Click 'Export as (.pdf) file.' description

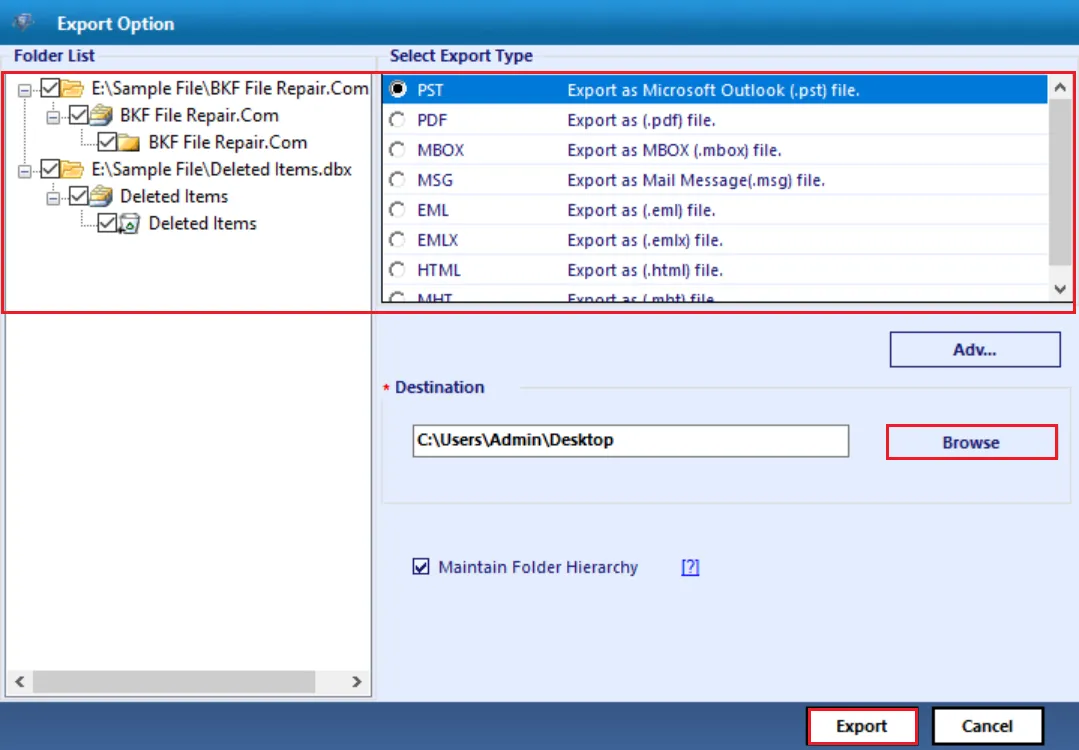641,120
